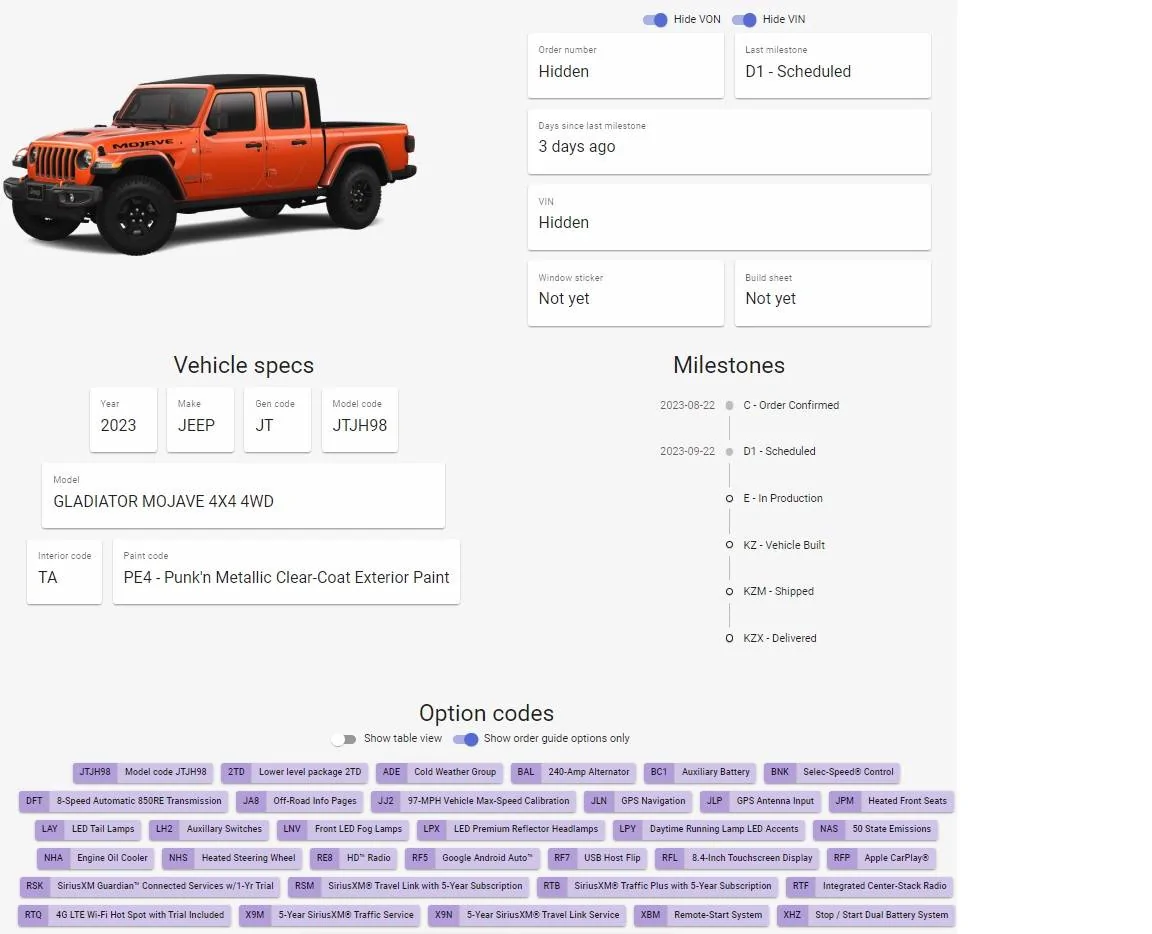Viewport: 1152px width, 934px height.
Task: Click the PE4 Punk'n Metallic paint code card
Action: tap(287, 572)
